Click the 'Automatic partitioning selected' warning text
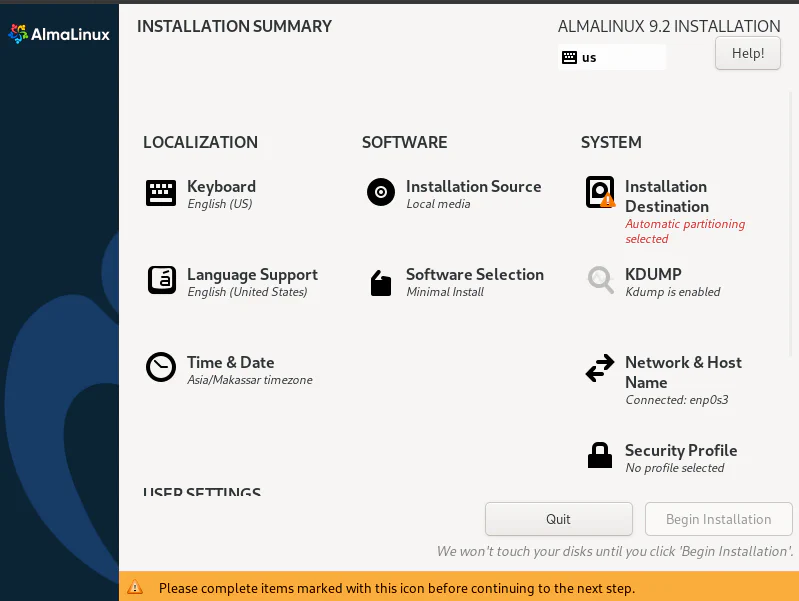 click(685, 231)
